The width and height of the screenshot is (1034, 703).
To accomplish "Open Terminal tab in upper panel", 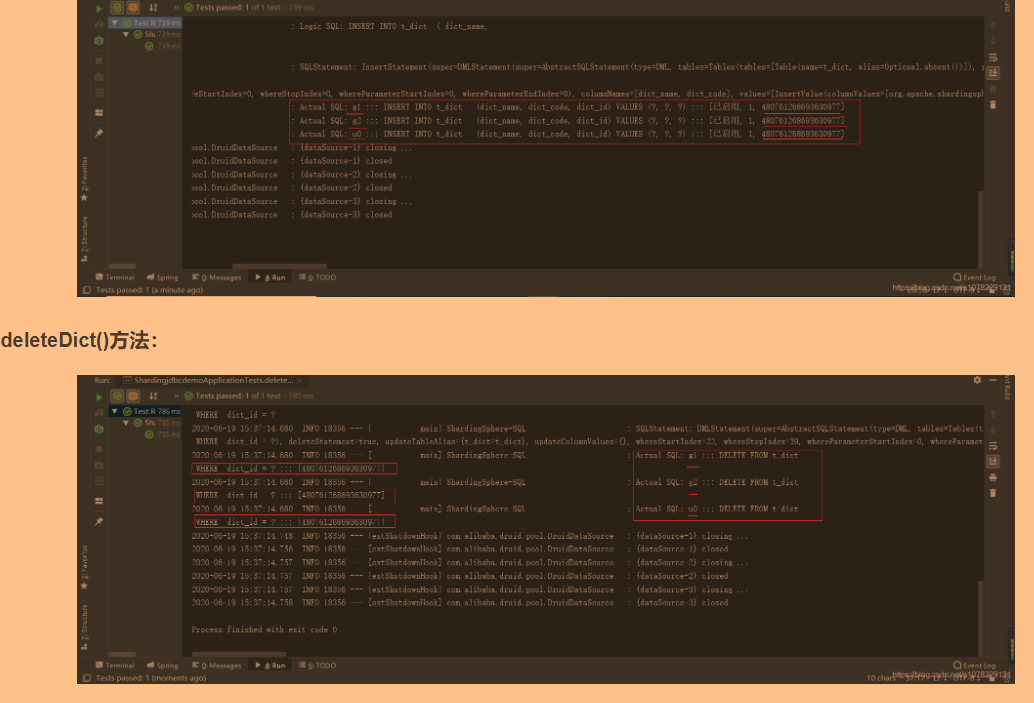I will (115, 278).
